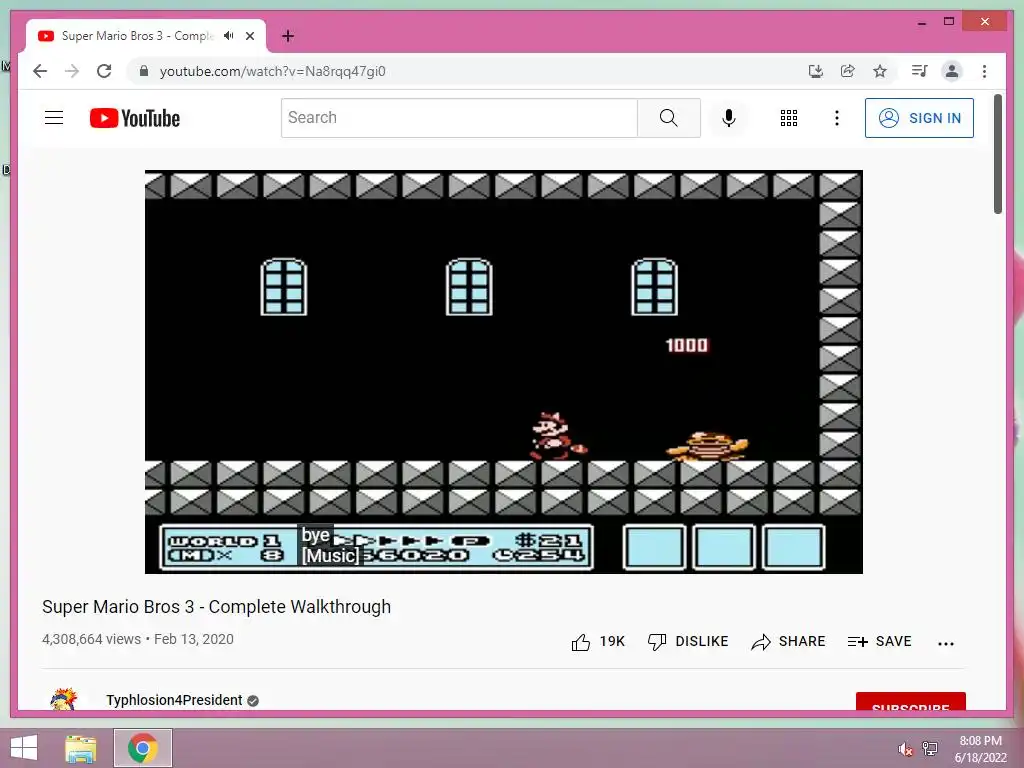
Task: Open the YouTube apps grid
Action: coord(789,118)
